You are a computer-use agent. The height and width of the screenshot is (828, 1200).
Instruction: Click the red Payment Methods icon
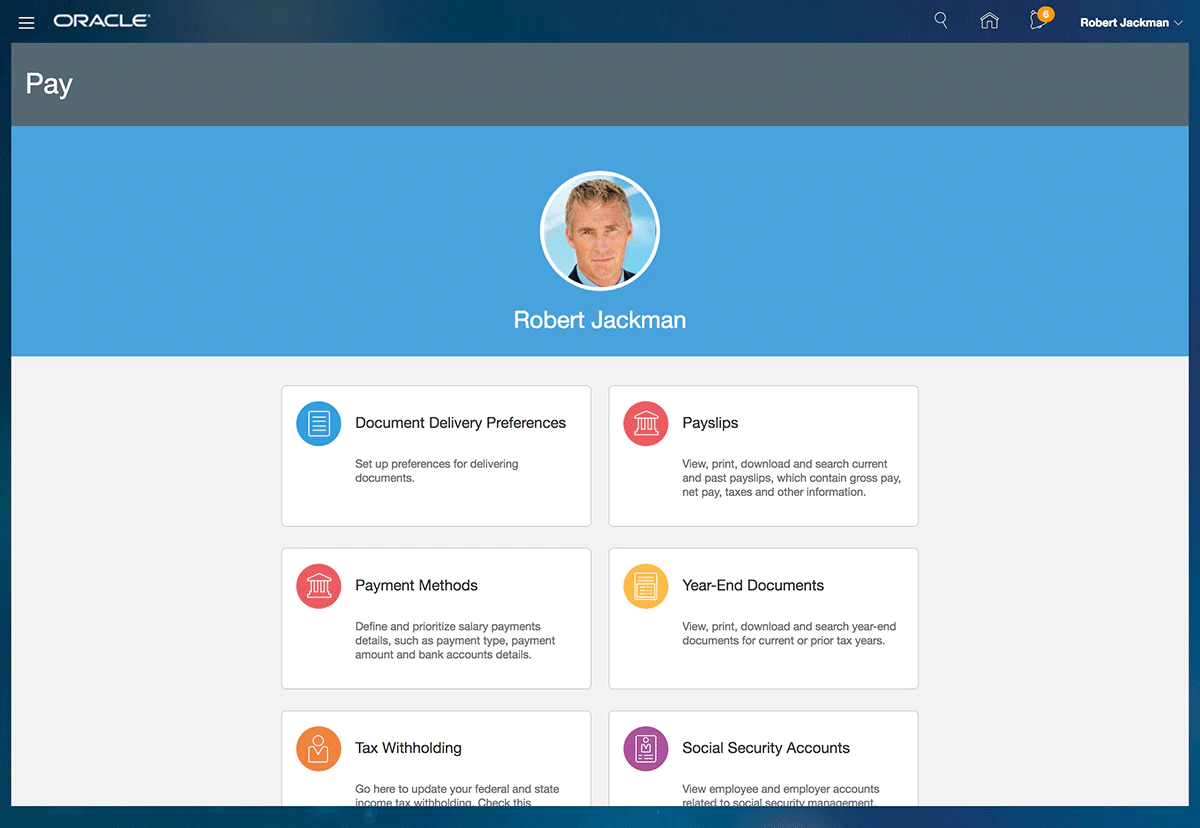pos(319,586)
